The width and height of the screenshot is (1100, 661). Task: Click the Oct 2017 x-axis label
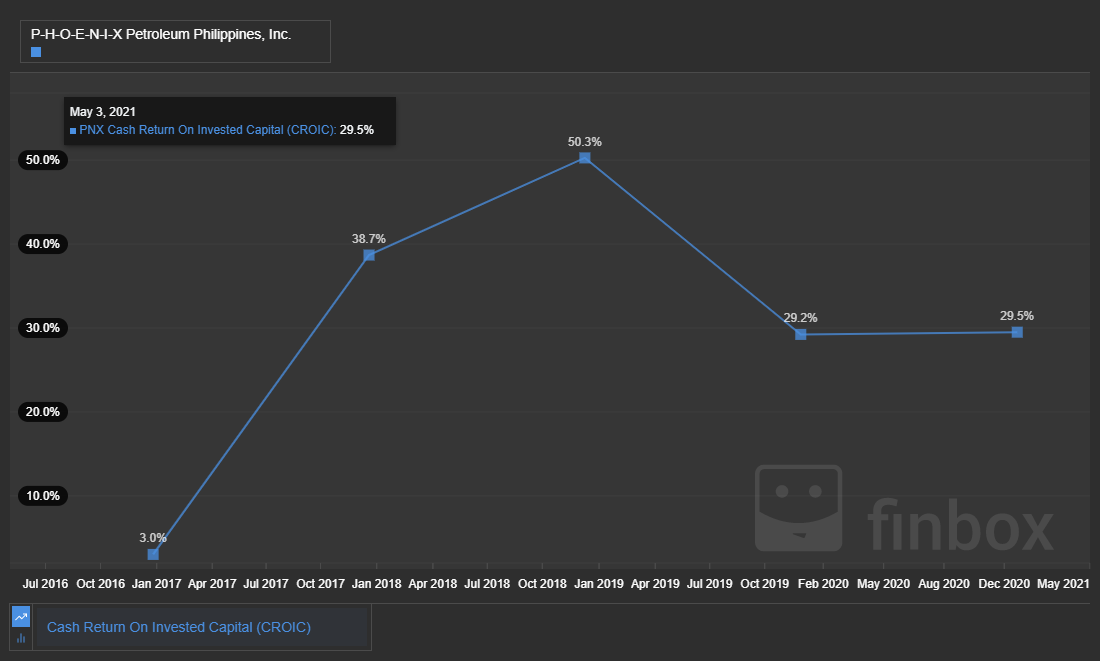321,584
